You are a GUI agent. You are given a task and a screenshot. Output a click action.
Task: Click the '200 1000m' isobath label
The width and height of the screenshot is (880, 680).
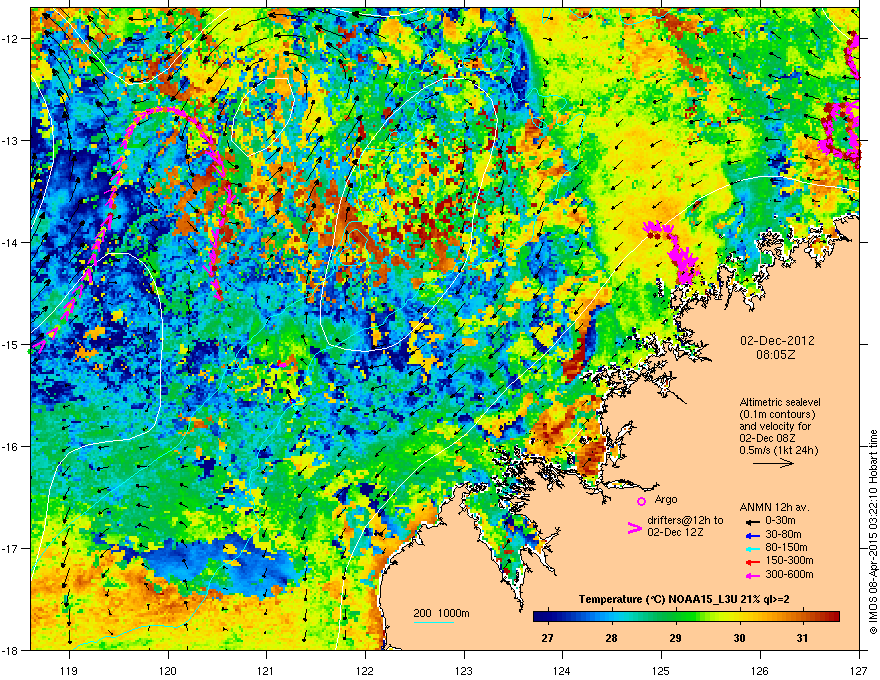(x=441, y=613)
